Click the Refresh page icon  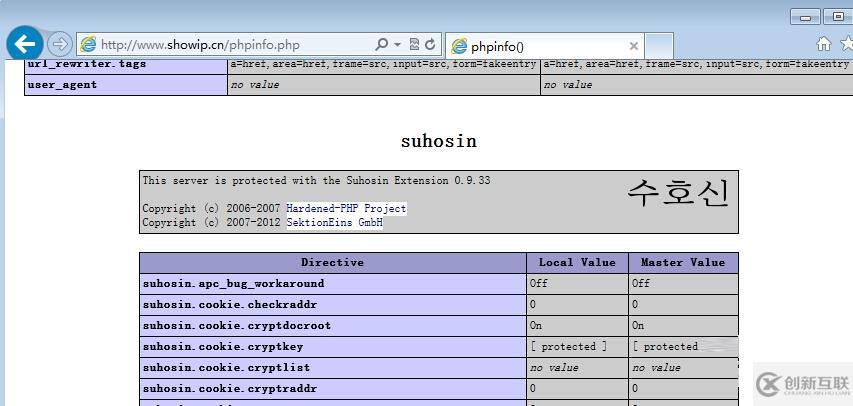[430, 44]
